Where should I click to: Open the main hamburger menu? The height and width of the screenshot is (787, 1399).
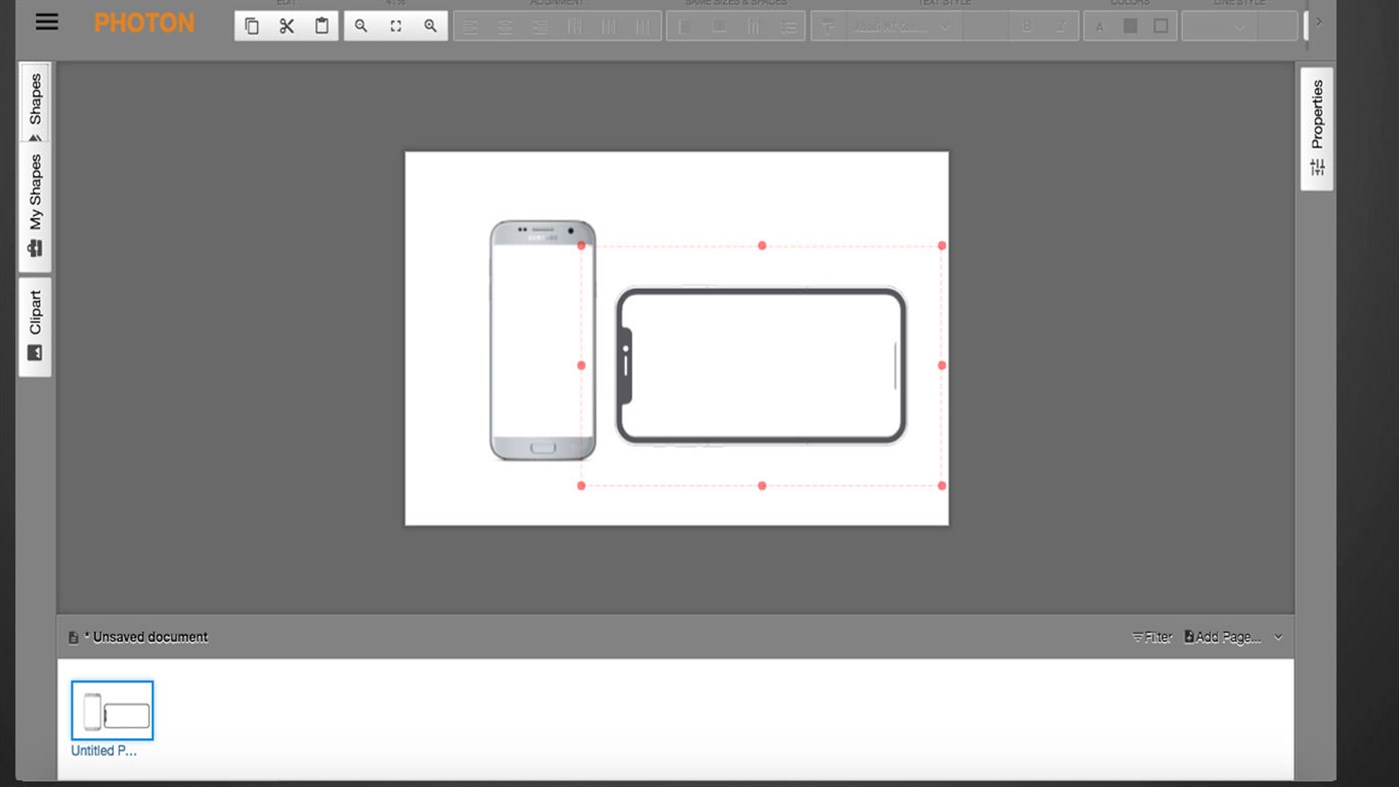(46, 21)
